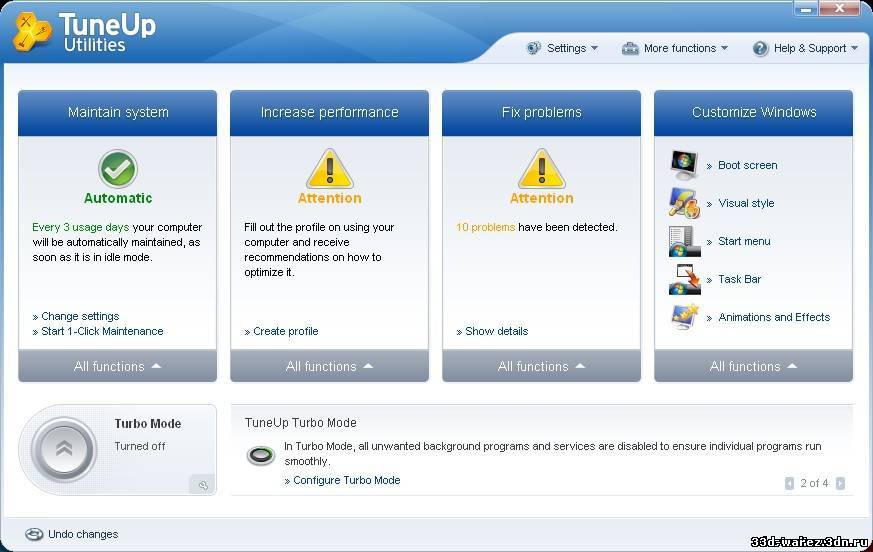Screen dimensions: 873x552
Task: Click the green 'Automatic' status label
Action: (x=118, y=198)
